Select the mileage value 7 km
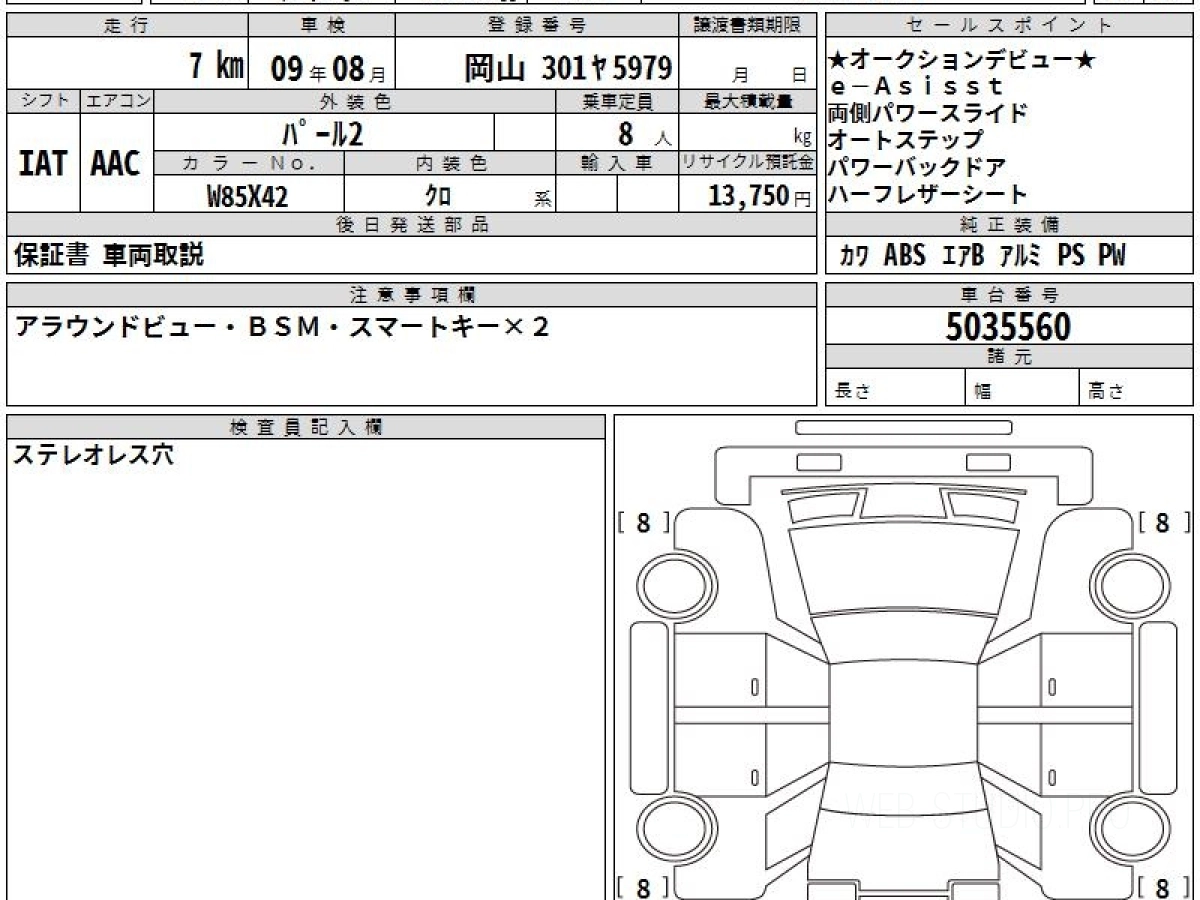The height and width of the screenshot is (900, 1200). coord(216,67)
